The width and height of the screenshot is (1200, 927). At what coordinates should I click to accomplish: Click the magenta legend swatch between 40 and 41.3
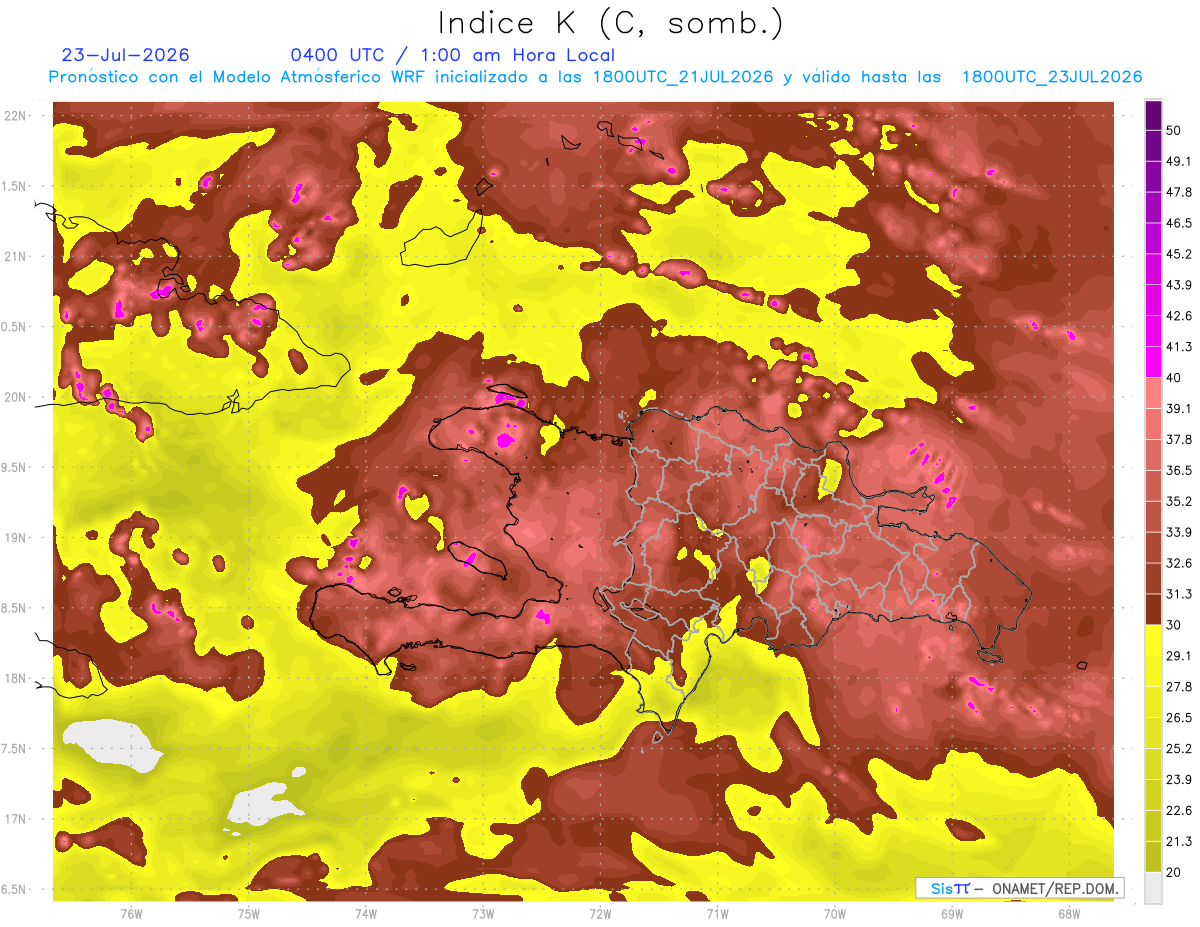(1153, 362)
